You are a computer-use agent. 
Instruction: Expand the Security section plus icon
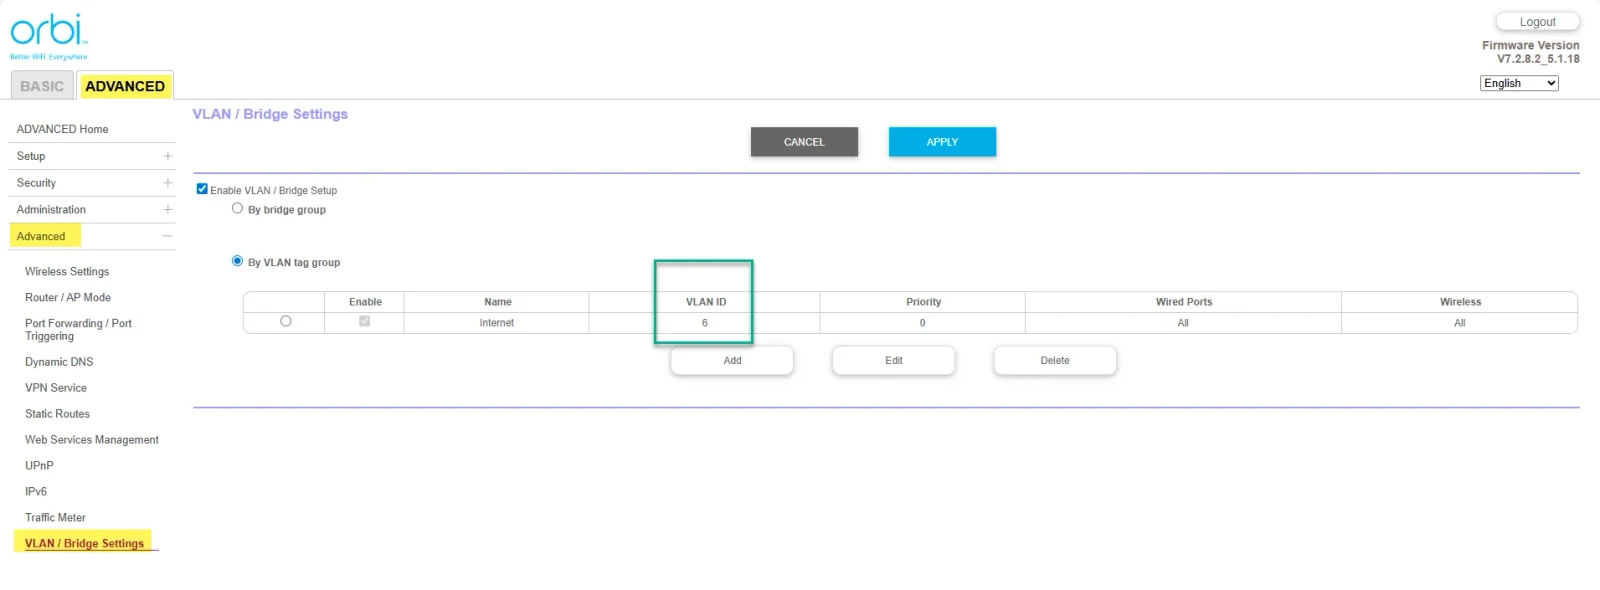coord(167,183)
